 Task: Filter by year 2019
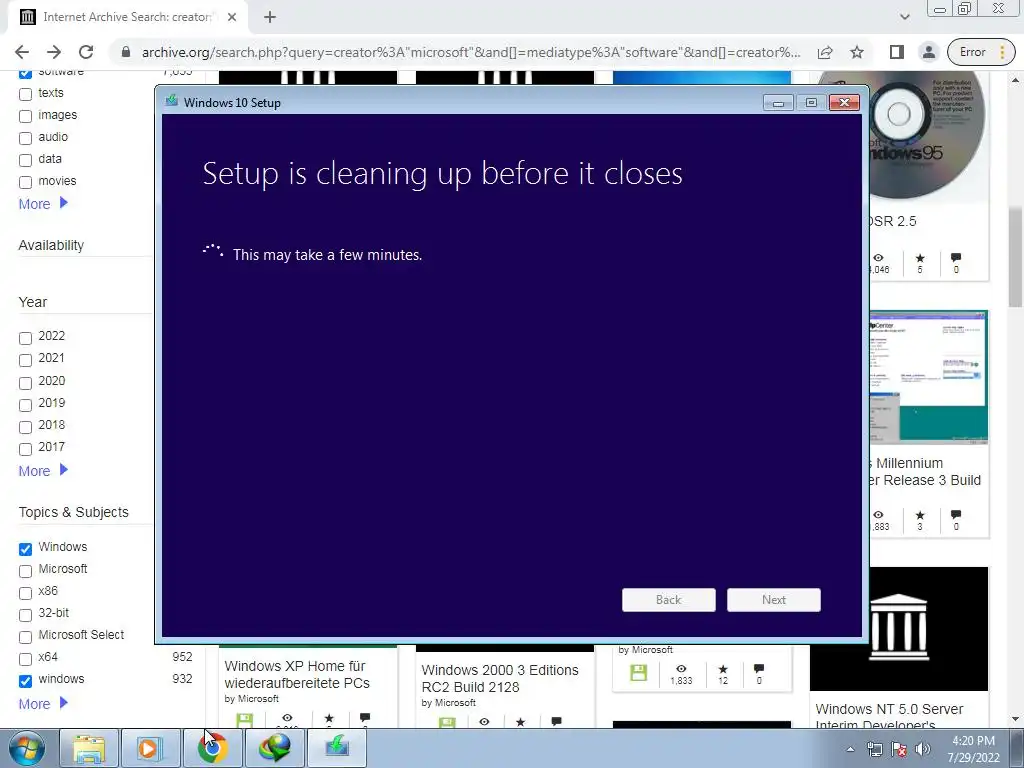(x=25, y=405)
